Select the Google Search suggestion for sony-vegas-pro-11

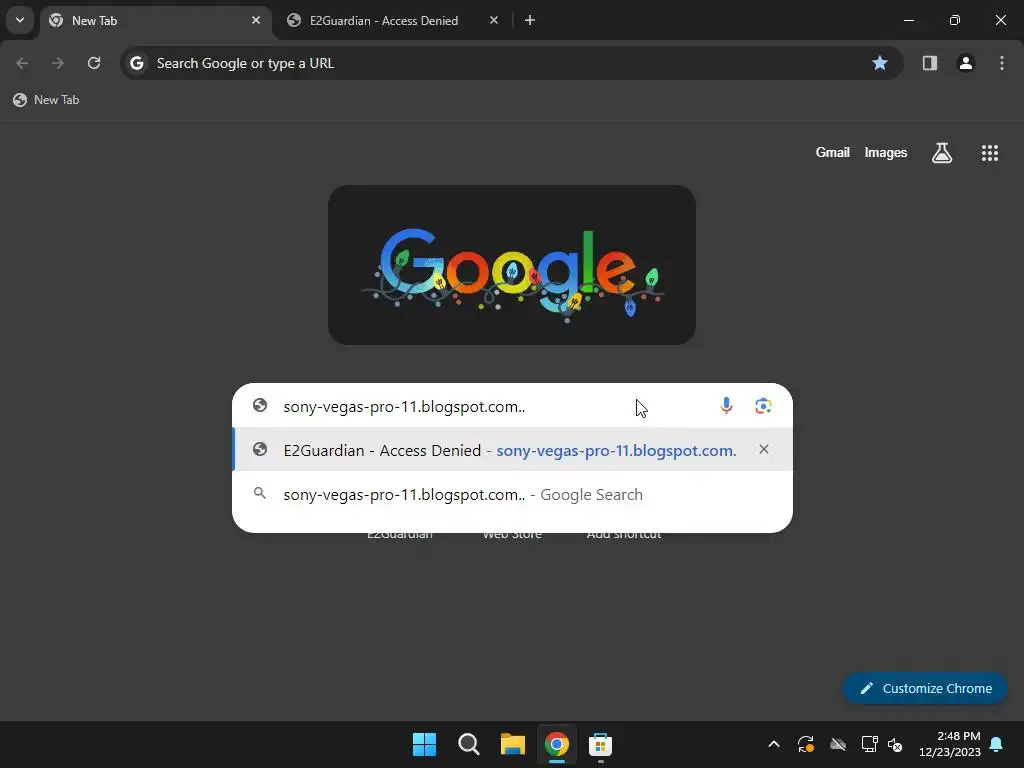[512, 494]
